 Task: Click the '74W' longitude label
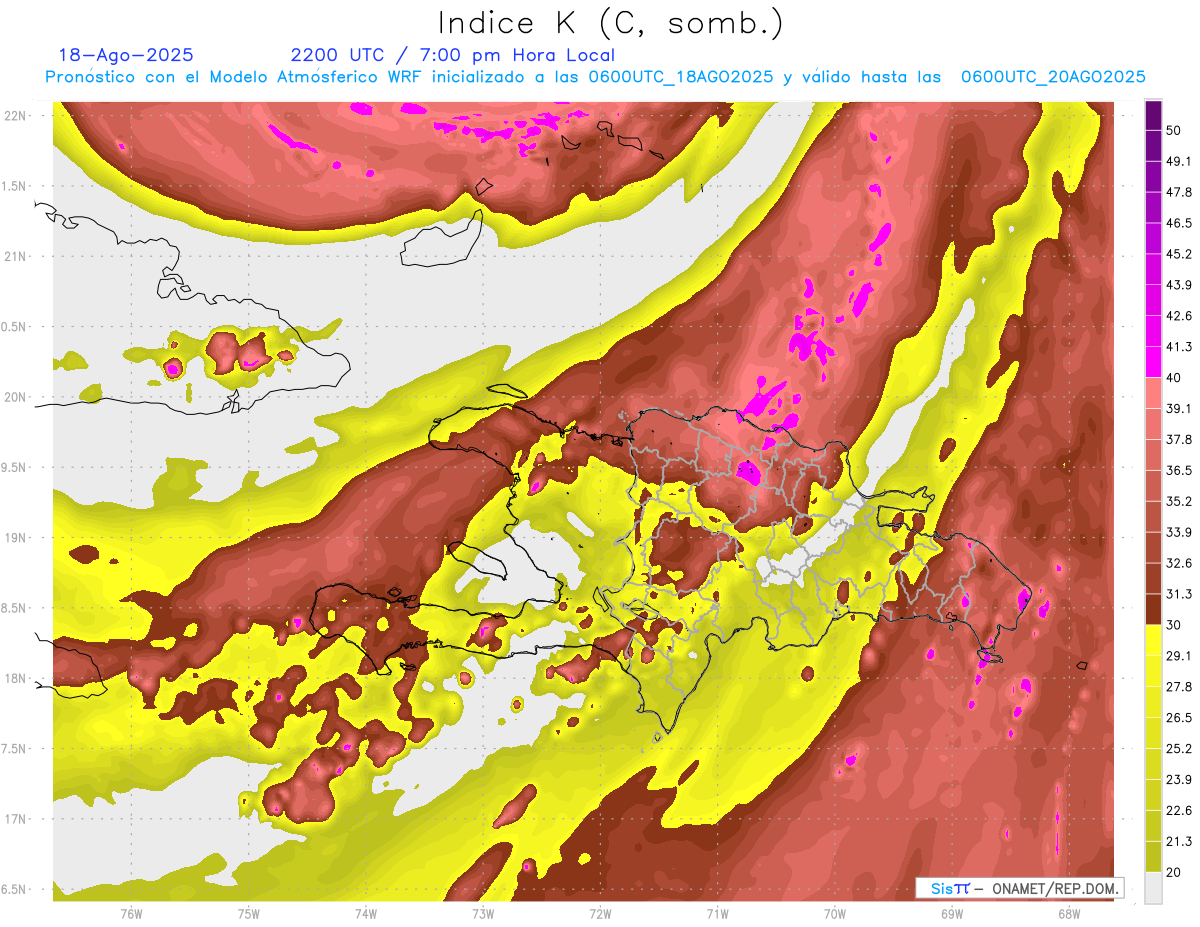pyautogui.click(x=365, y=913)
